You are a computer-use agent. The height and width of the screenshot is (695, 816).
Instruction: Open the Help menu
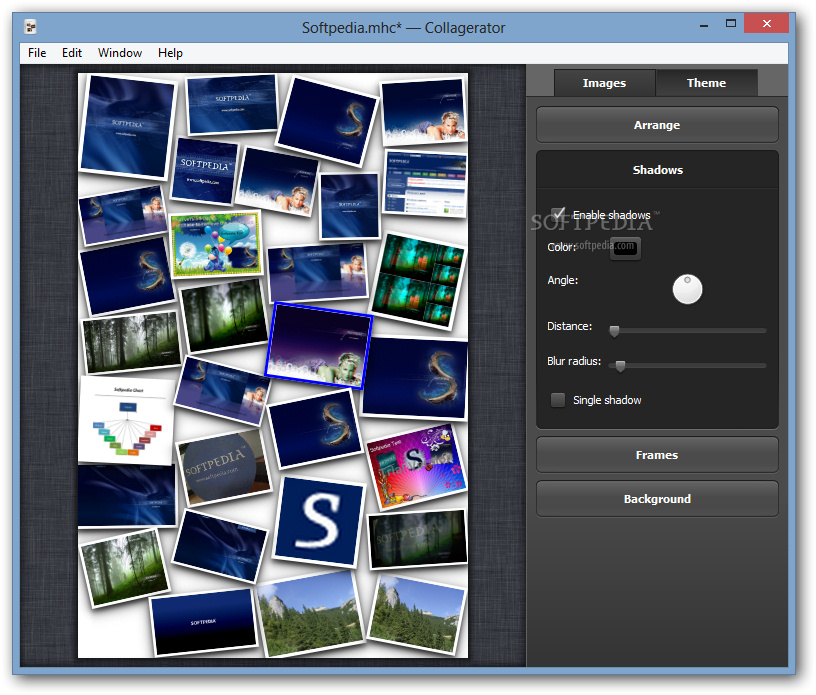point(170,53)
